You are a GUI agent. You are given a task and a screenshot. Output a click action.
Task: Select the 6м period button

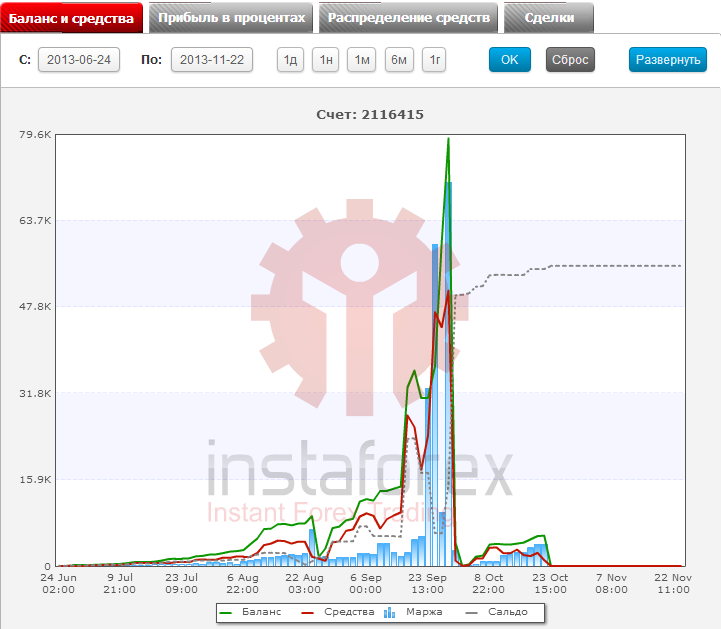(399, 60)
